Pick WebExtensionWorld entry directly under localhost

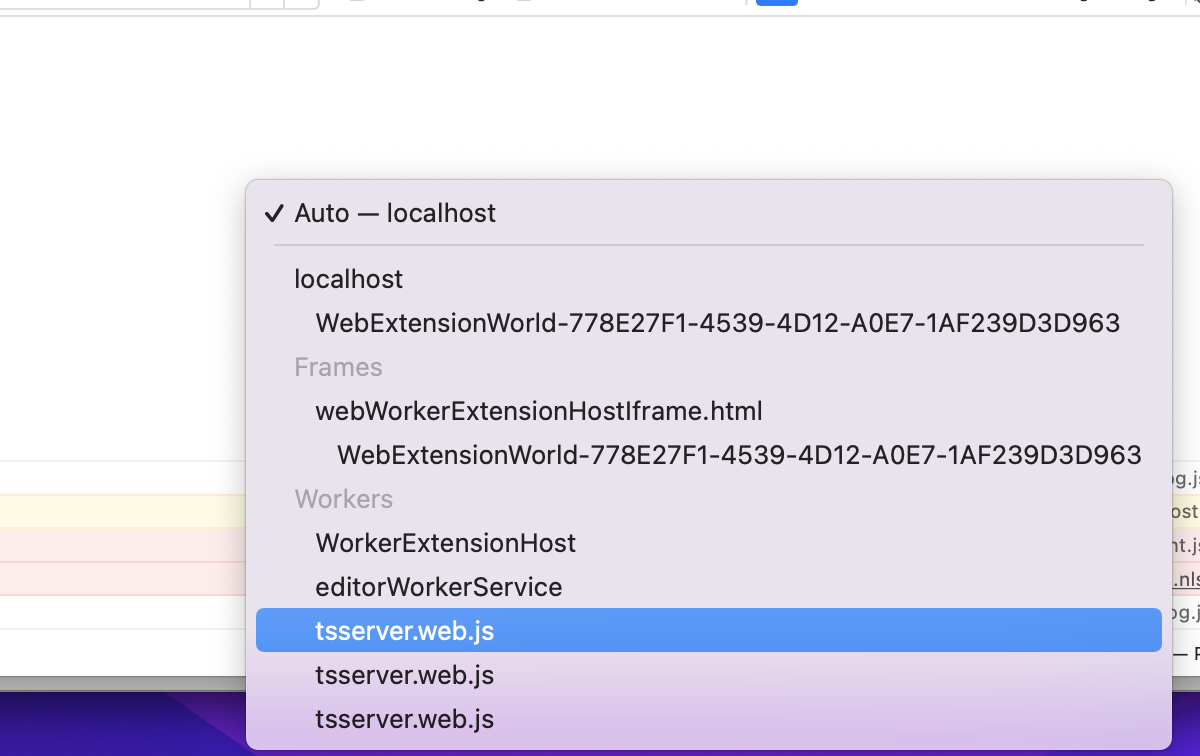708,323
